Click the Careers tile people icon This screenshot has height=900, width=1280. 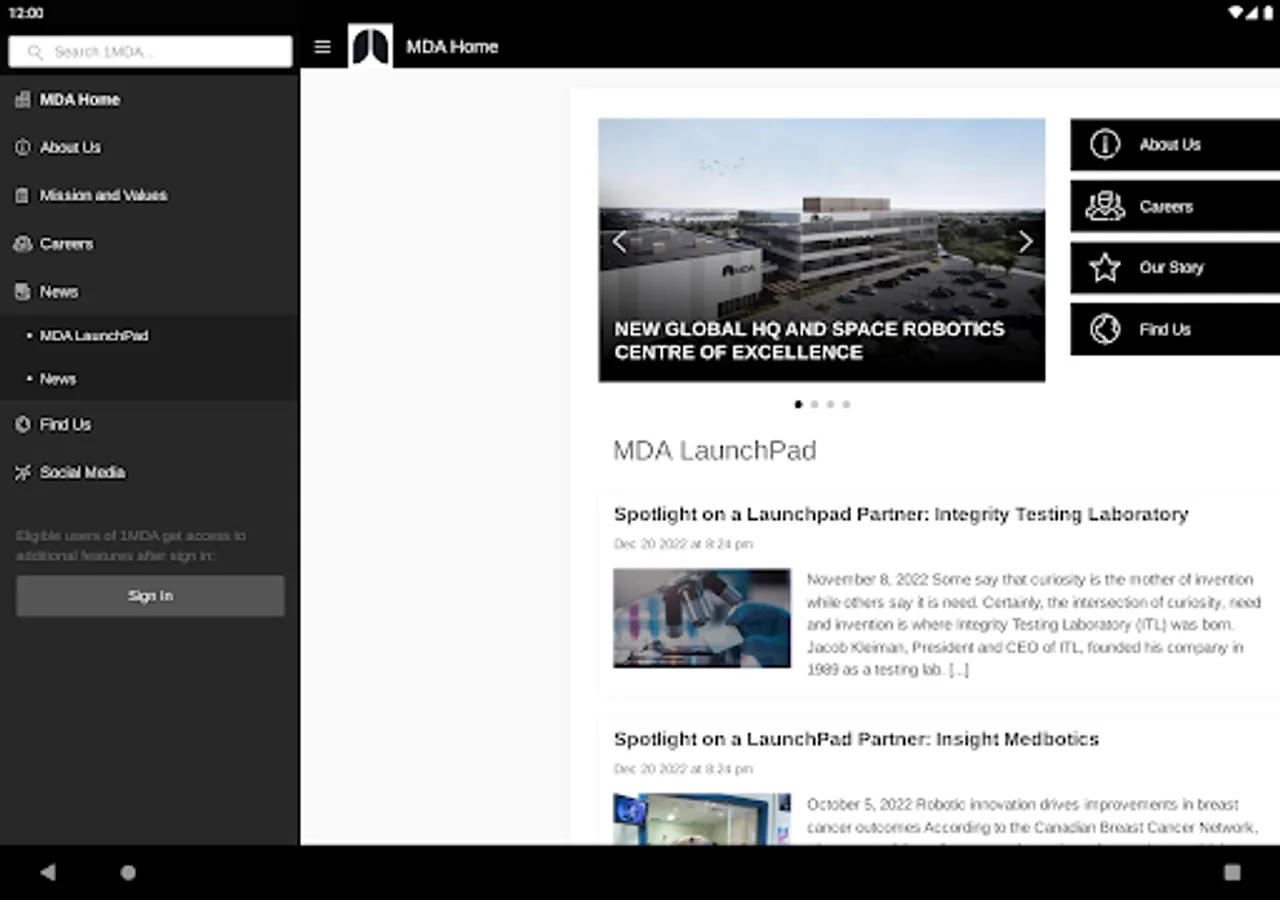1105,206
